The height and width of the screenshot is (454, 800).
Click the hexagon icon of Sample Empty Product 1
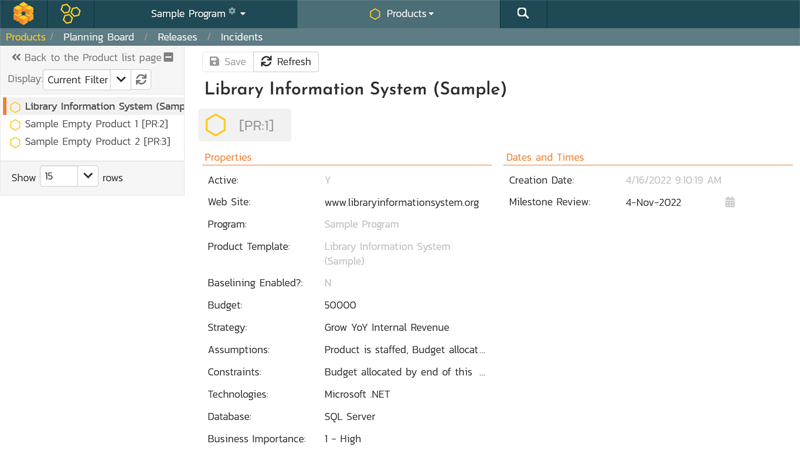[x=15, y=124]
